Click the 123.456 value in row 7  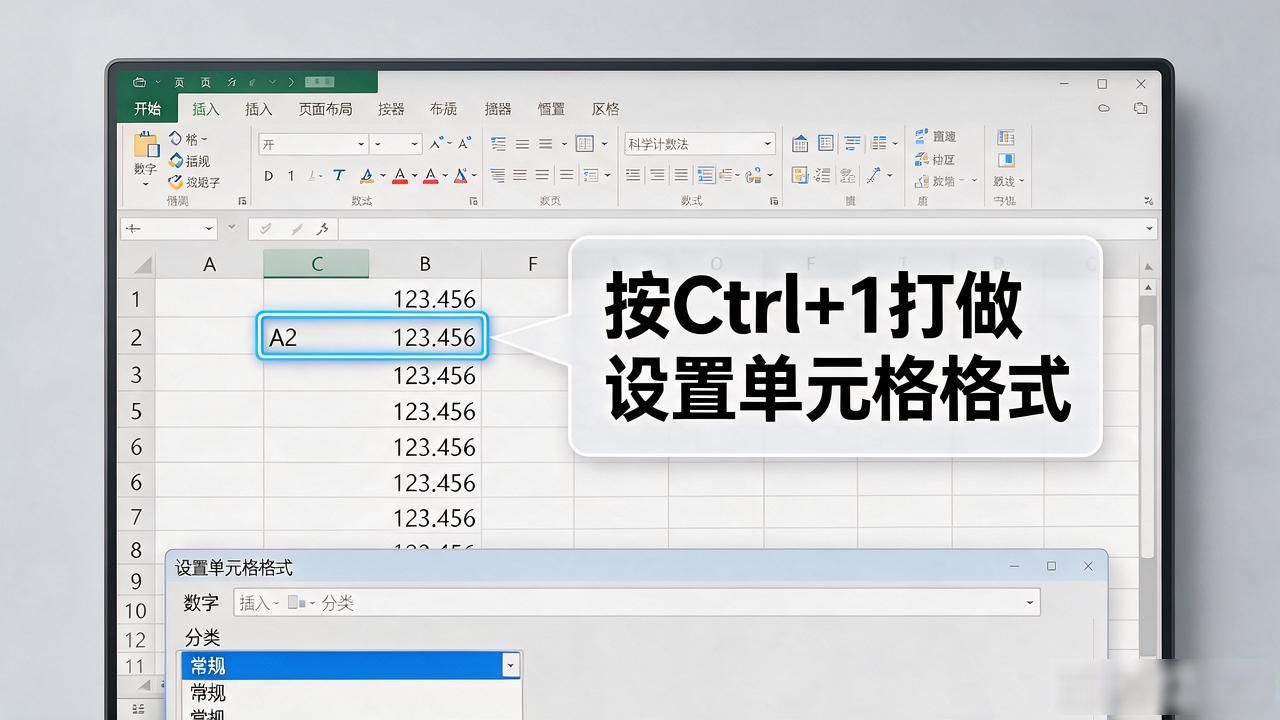(x=434, y=518)
